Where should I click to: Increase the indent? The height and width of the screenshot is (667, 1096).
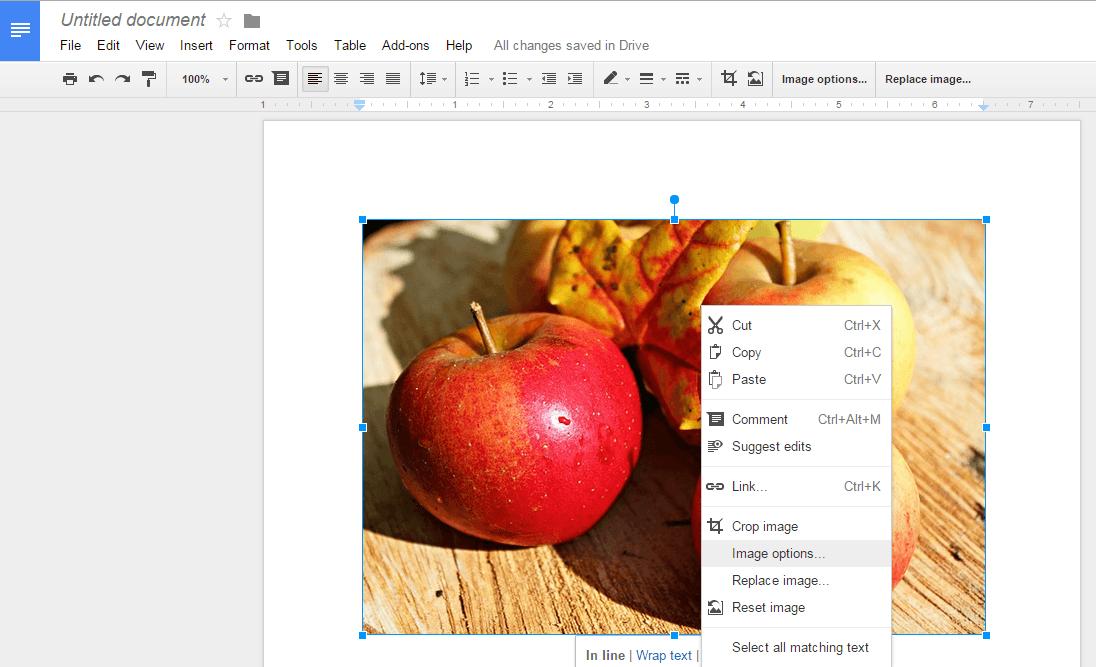point(574,78)
